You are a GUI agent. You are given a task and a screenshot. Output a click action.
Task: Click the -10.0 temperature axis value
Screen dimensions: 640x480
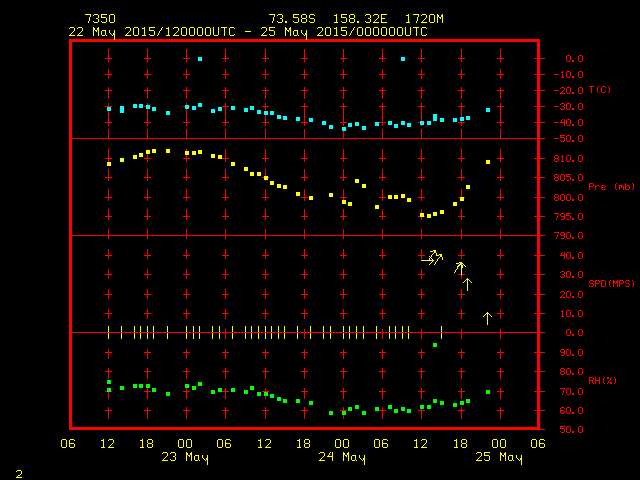[x=569, y=75]
